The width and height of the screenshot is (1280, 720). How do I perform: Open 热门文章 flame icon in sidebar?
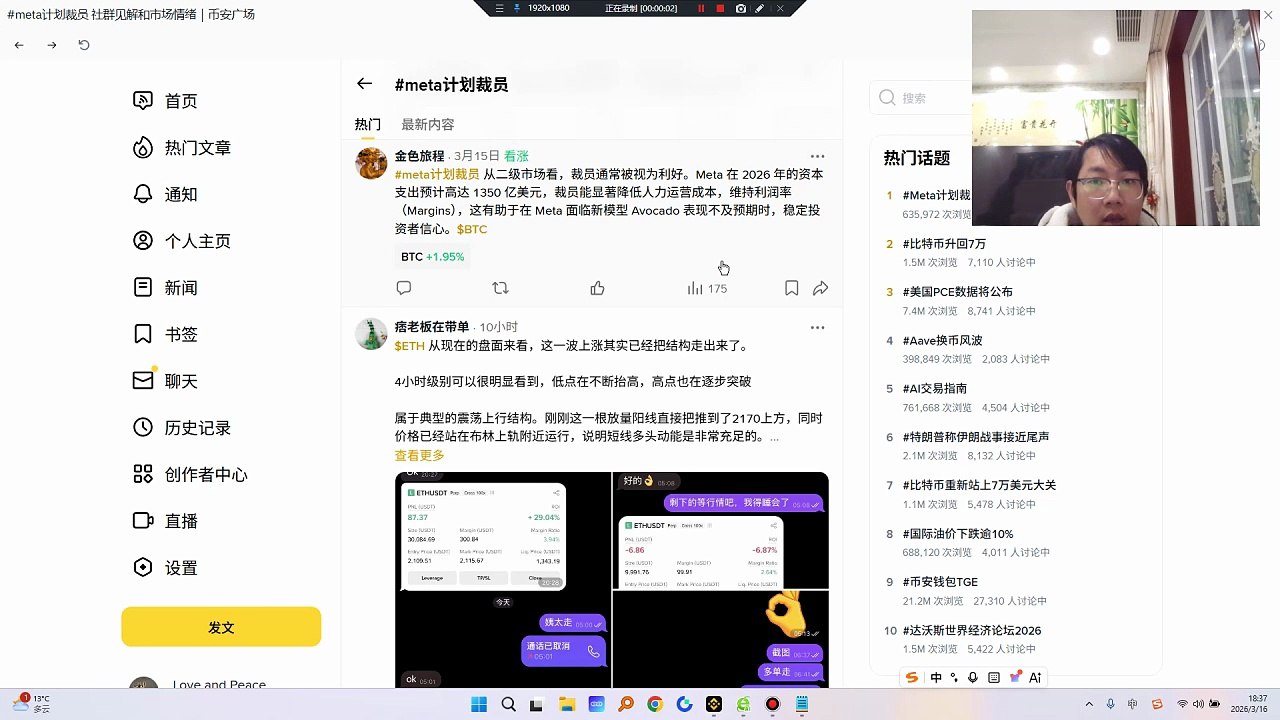pyautogui.click(x=143, y=147)
